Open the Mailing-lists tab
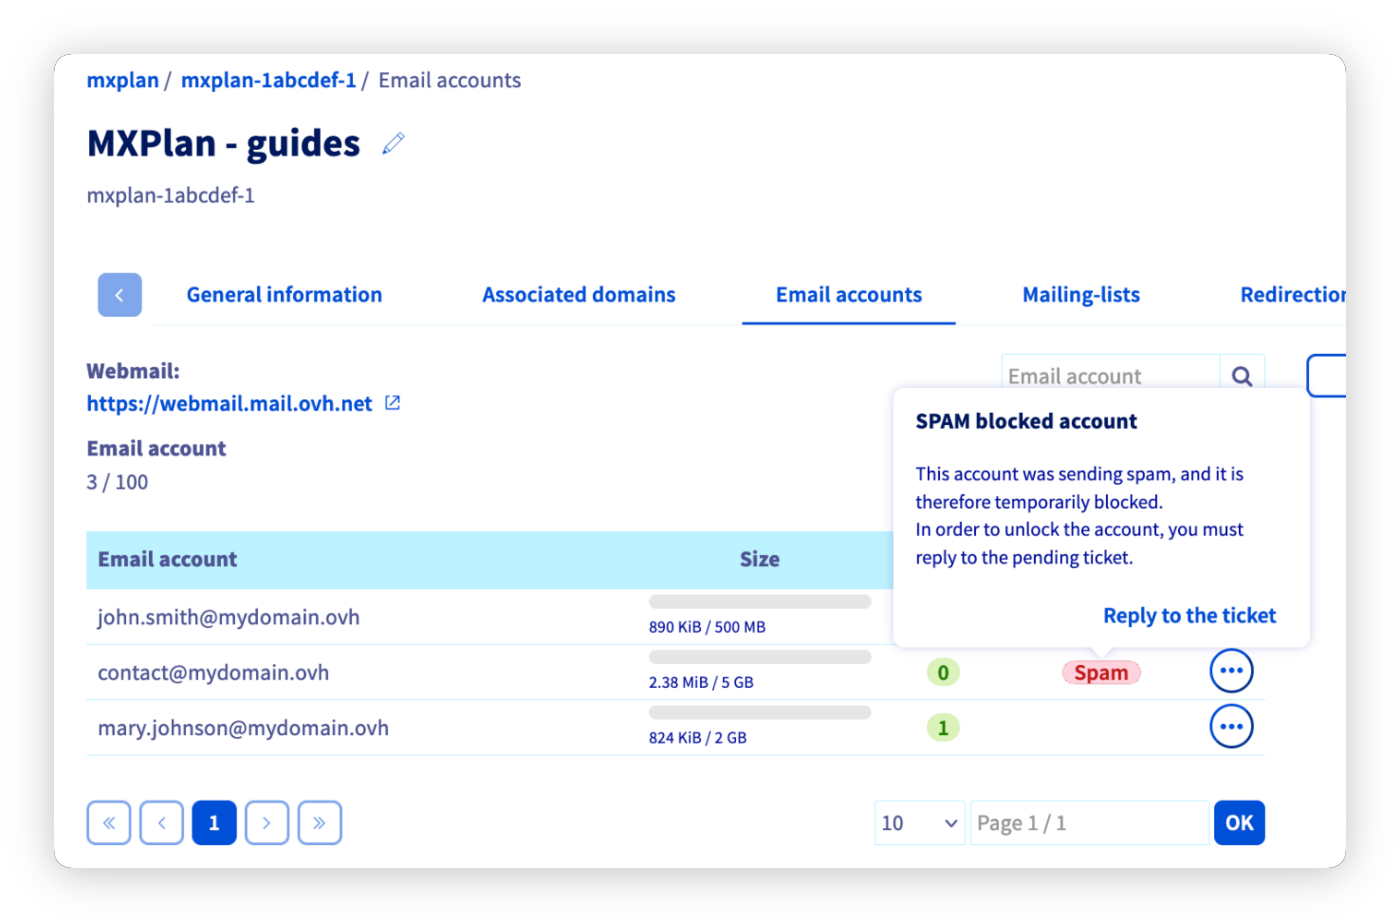Viewport: 1400px width, 922px height. tap(1081, 294)
